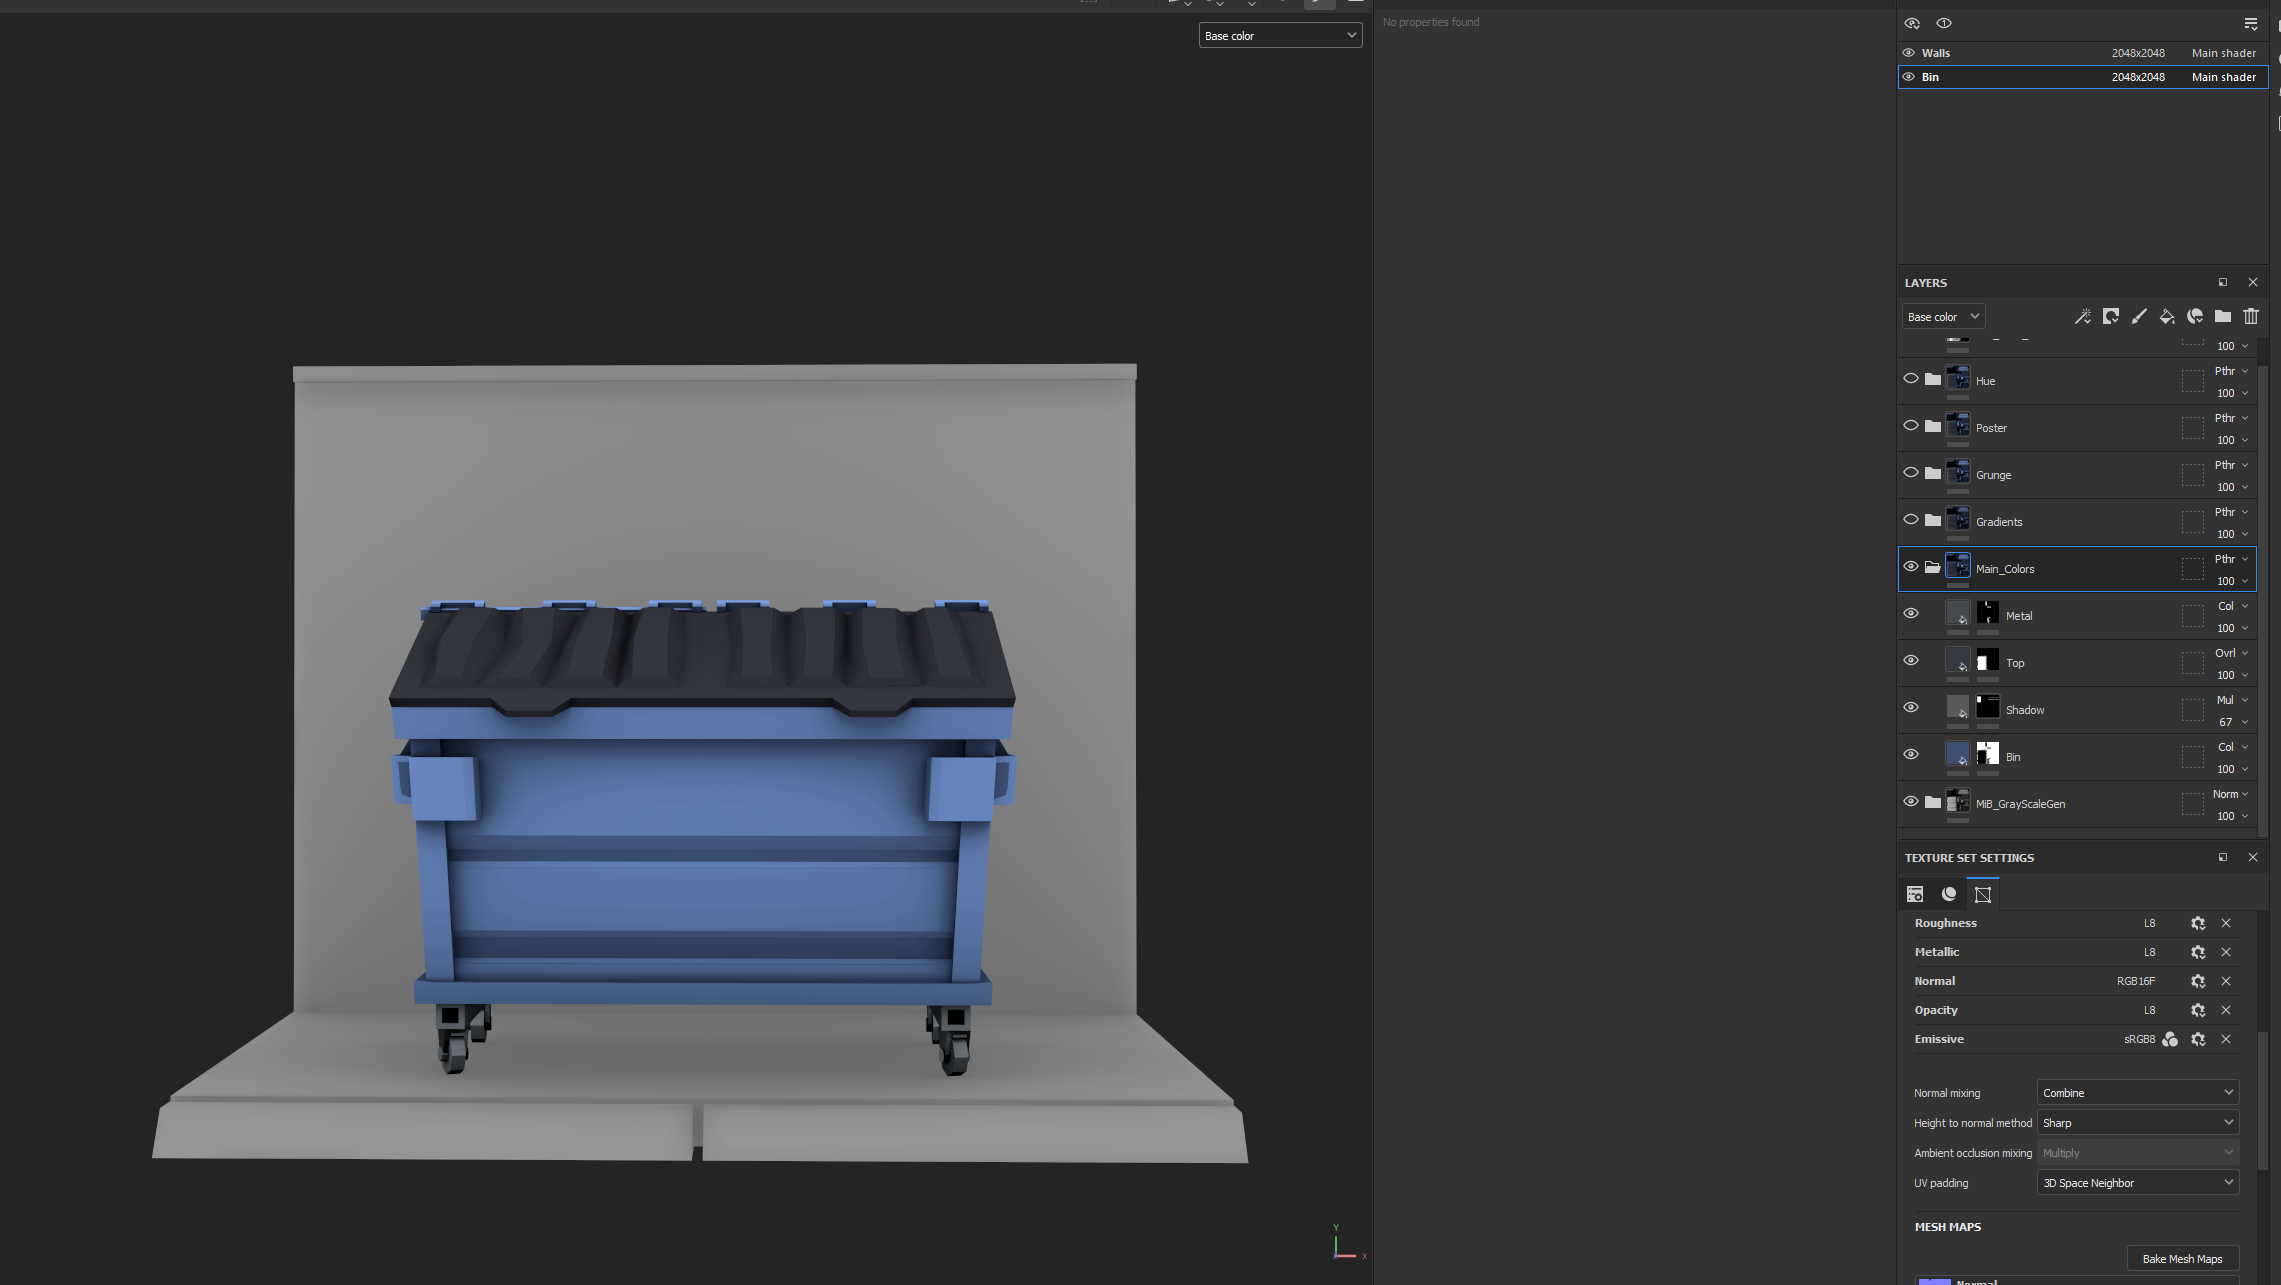Toggle visibility of the Shadow layer

1910,708
